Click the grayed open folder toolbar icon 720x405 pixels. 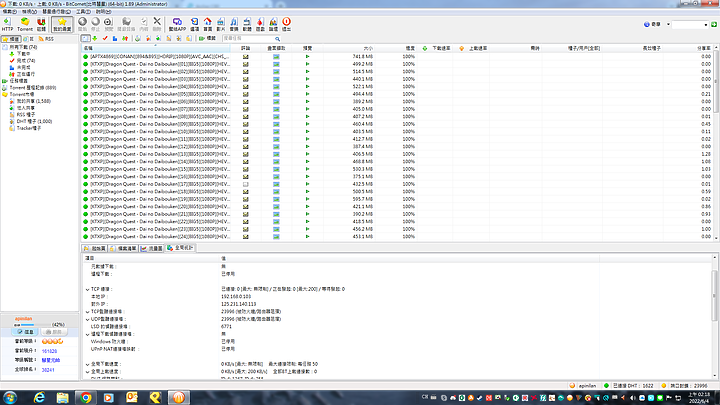coord(126,24)
